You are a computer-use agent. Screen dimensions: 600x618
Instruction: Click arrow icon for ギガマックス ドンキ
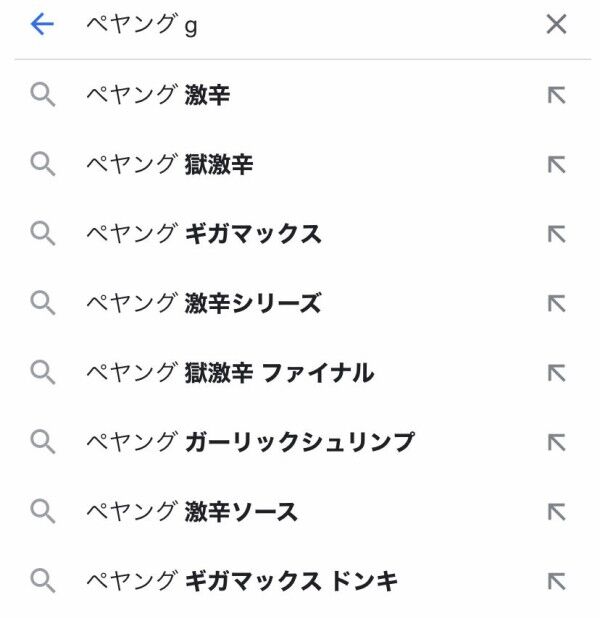(x=557, y=581)
